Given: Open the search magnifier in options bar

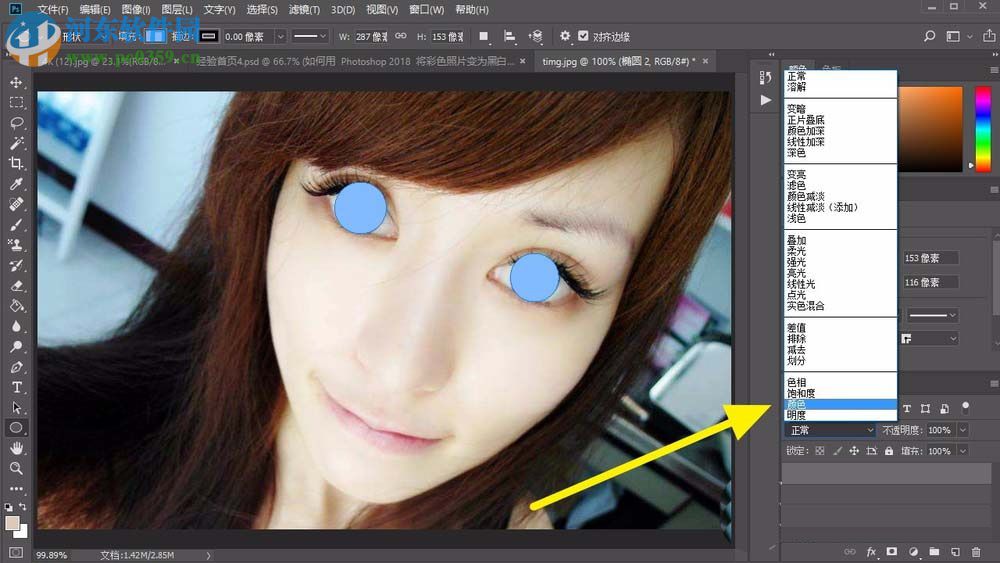Looking at the screenshot, I should (929, 36).
